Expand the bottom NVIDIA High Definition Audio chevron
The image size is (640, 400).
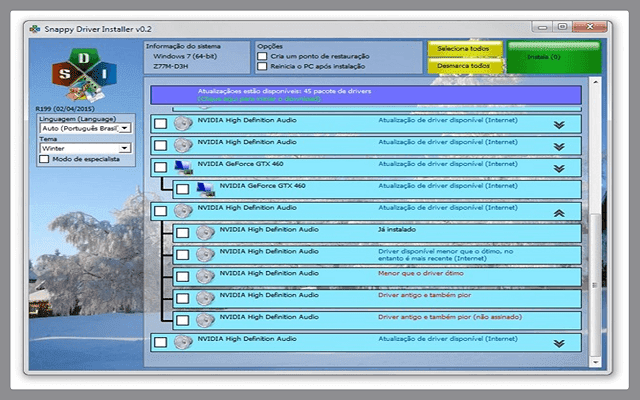click(x=559, y=344)
